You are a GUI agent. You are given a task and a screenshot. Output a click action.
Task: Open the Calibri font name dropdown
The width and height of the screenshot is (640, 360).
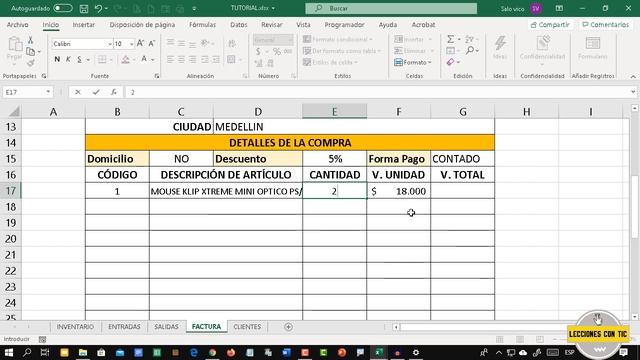coord(110,44)
